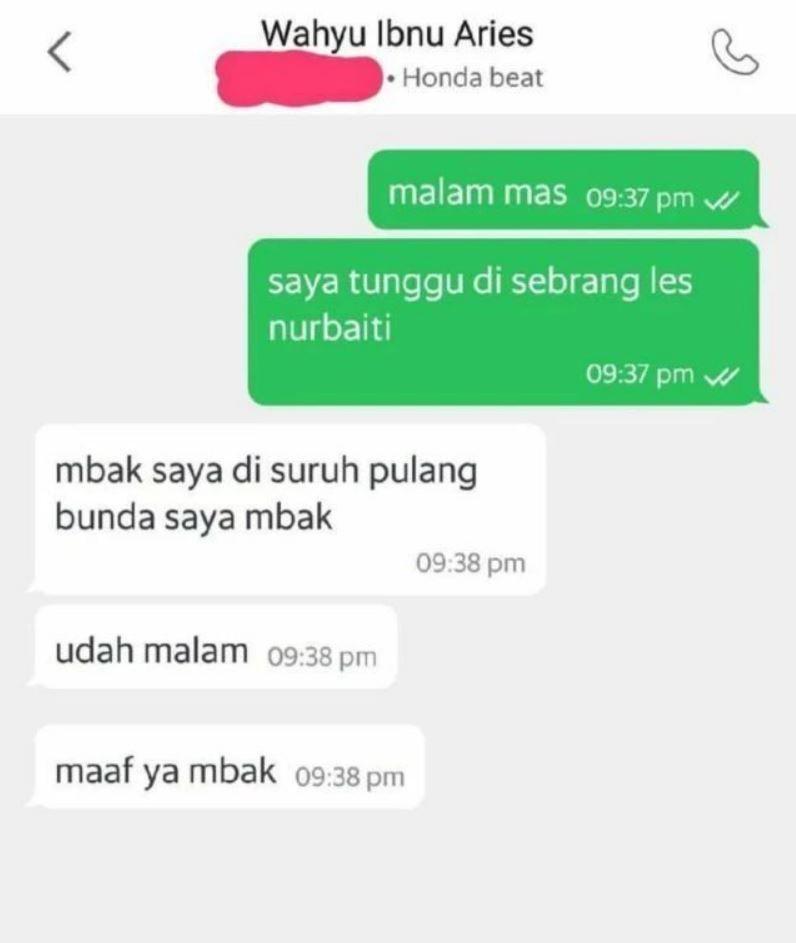Tap the 09:37 pm timestamp on "malam mas"

[640, 198]
